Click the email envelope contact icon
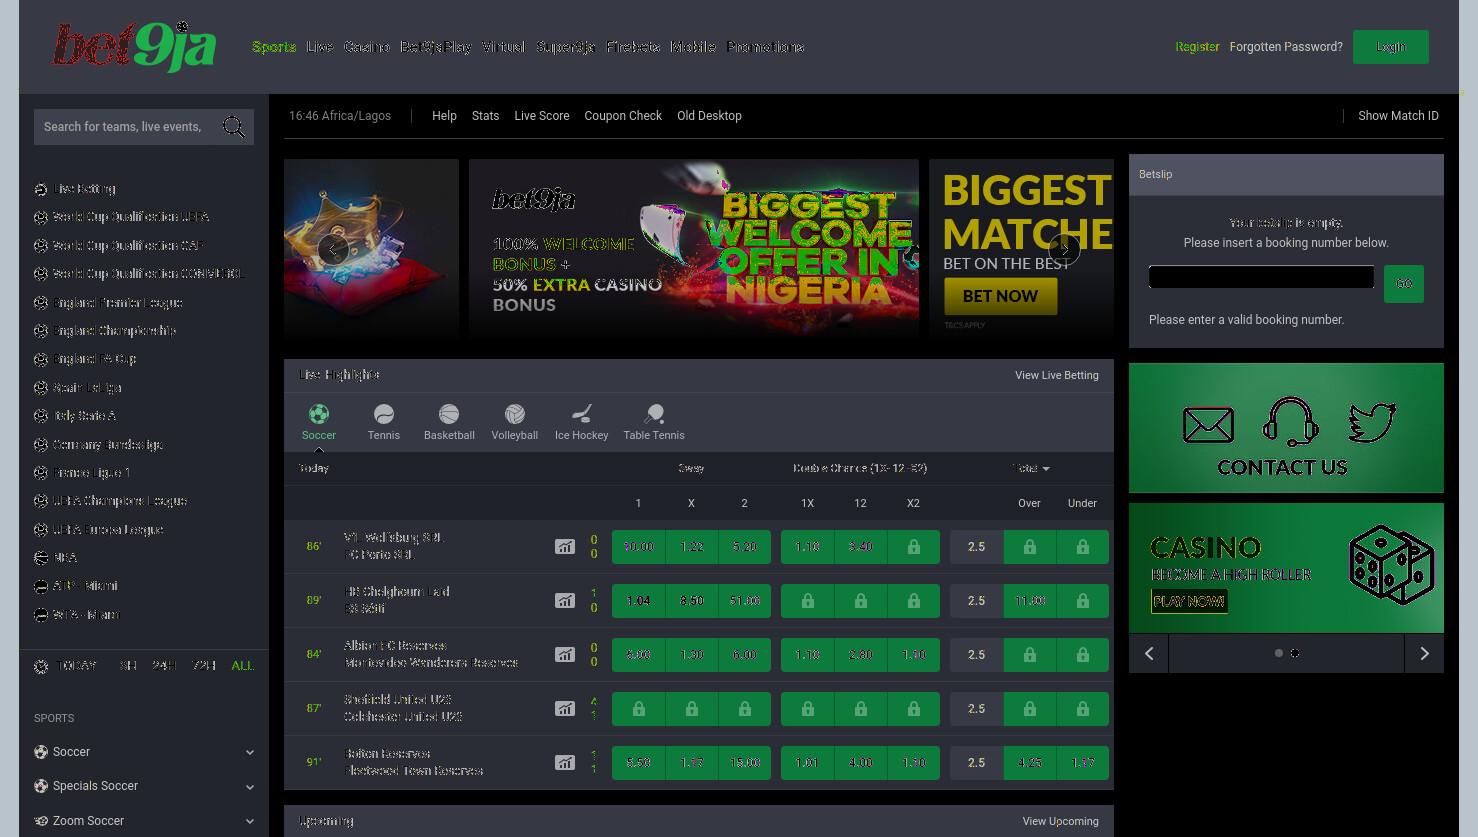Screen dimensions: 1478x837 (1208, 425)
